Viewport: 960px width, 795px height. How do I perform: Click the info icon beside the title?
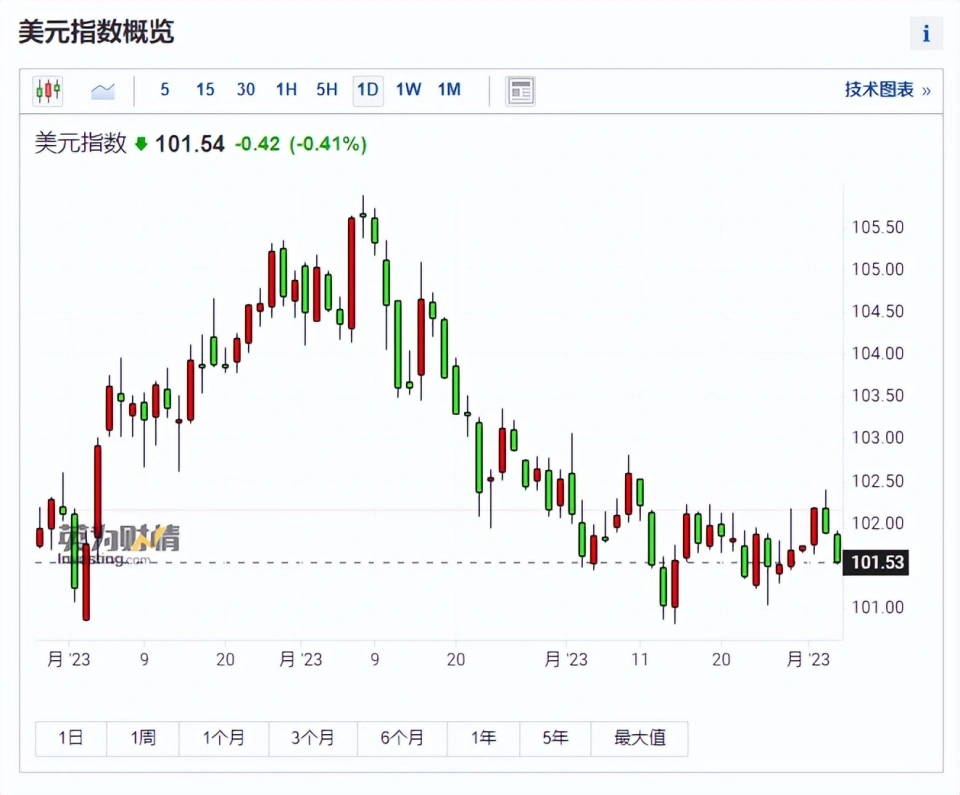click(926, 33)
